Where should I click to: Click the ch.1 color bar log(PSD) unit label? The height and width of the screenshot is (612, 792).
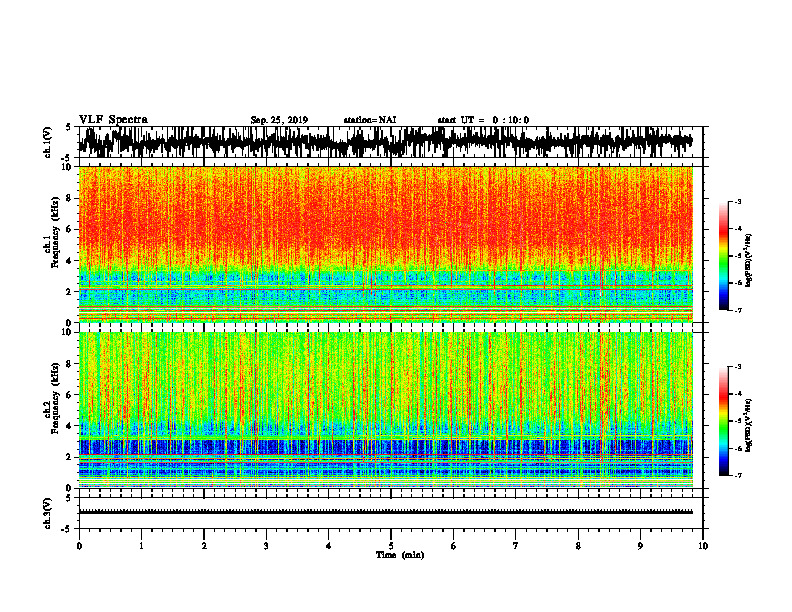pyautogui.click(x=749, y=260)
